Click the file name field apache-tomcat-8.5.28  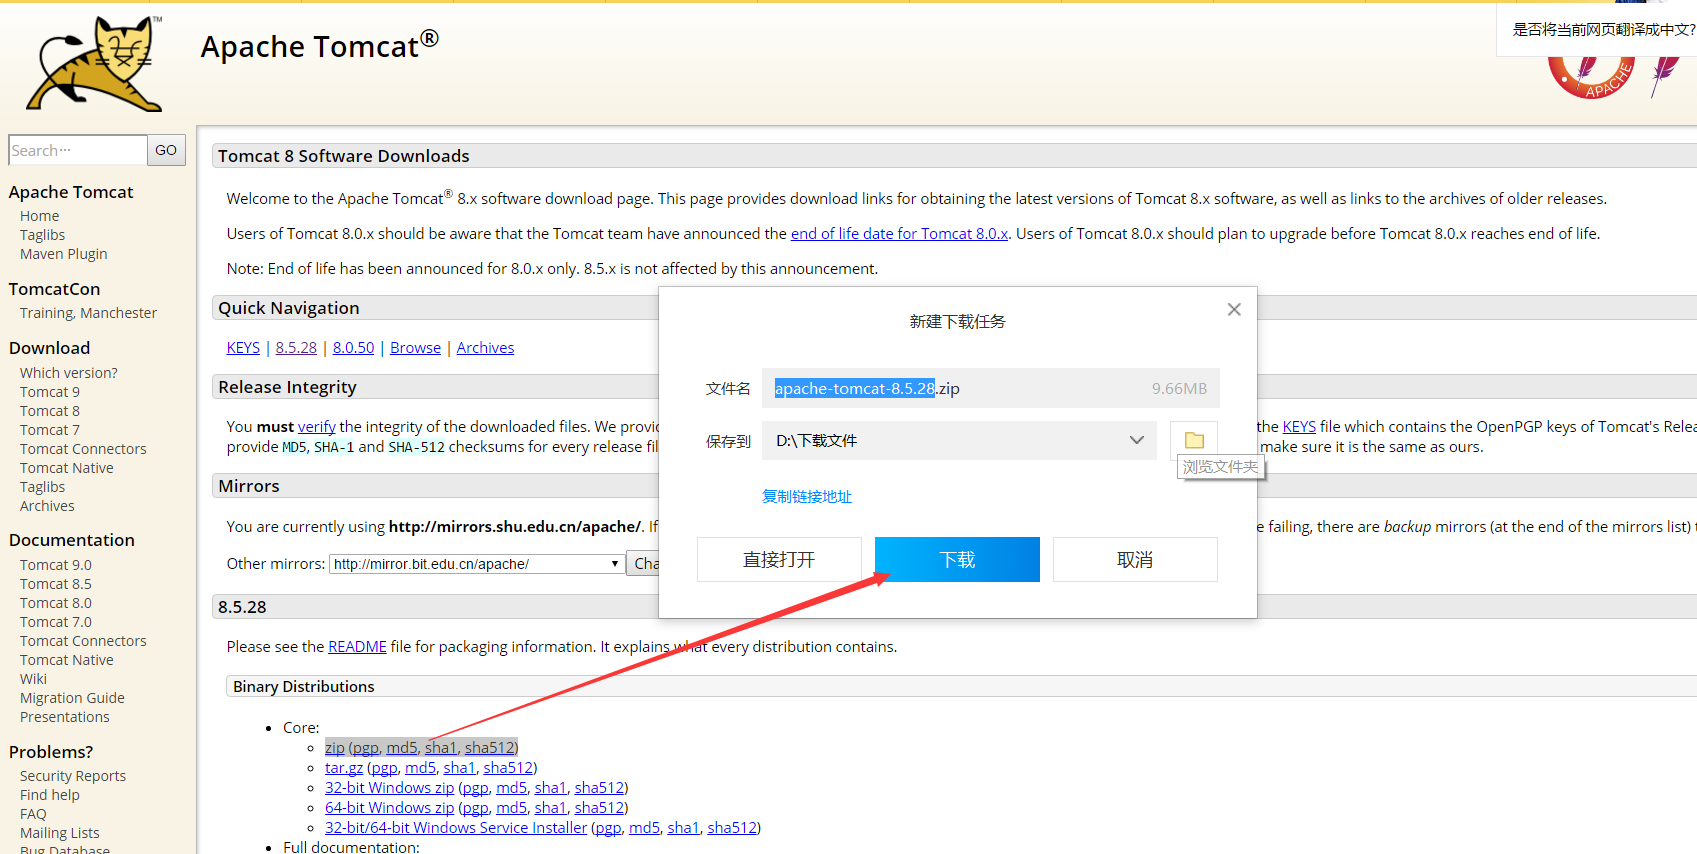tap(990, 388)
